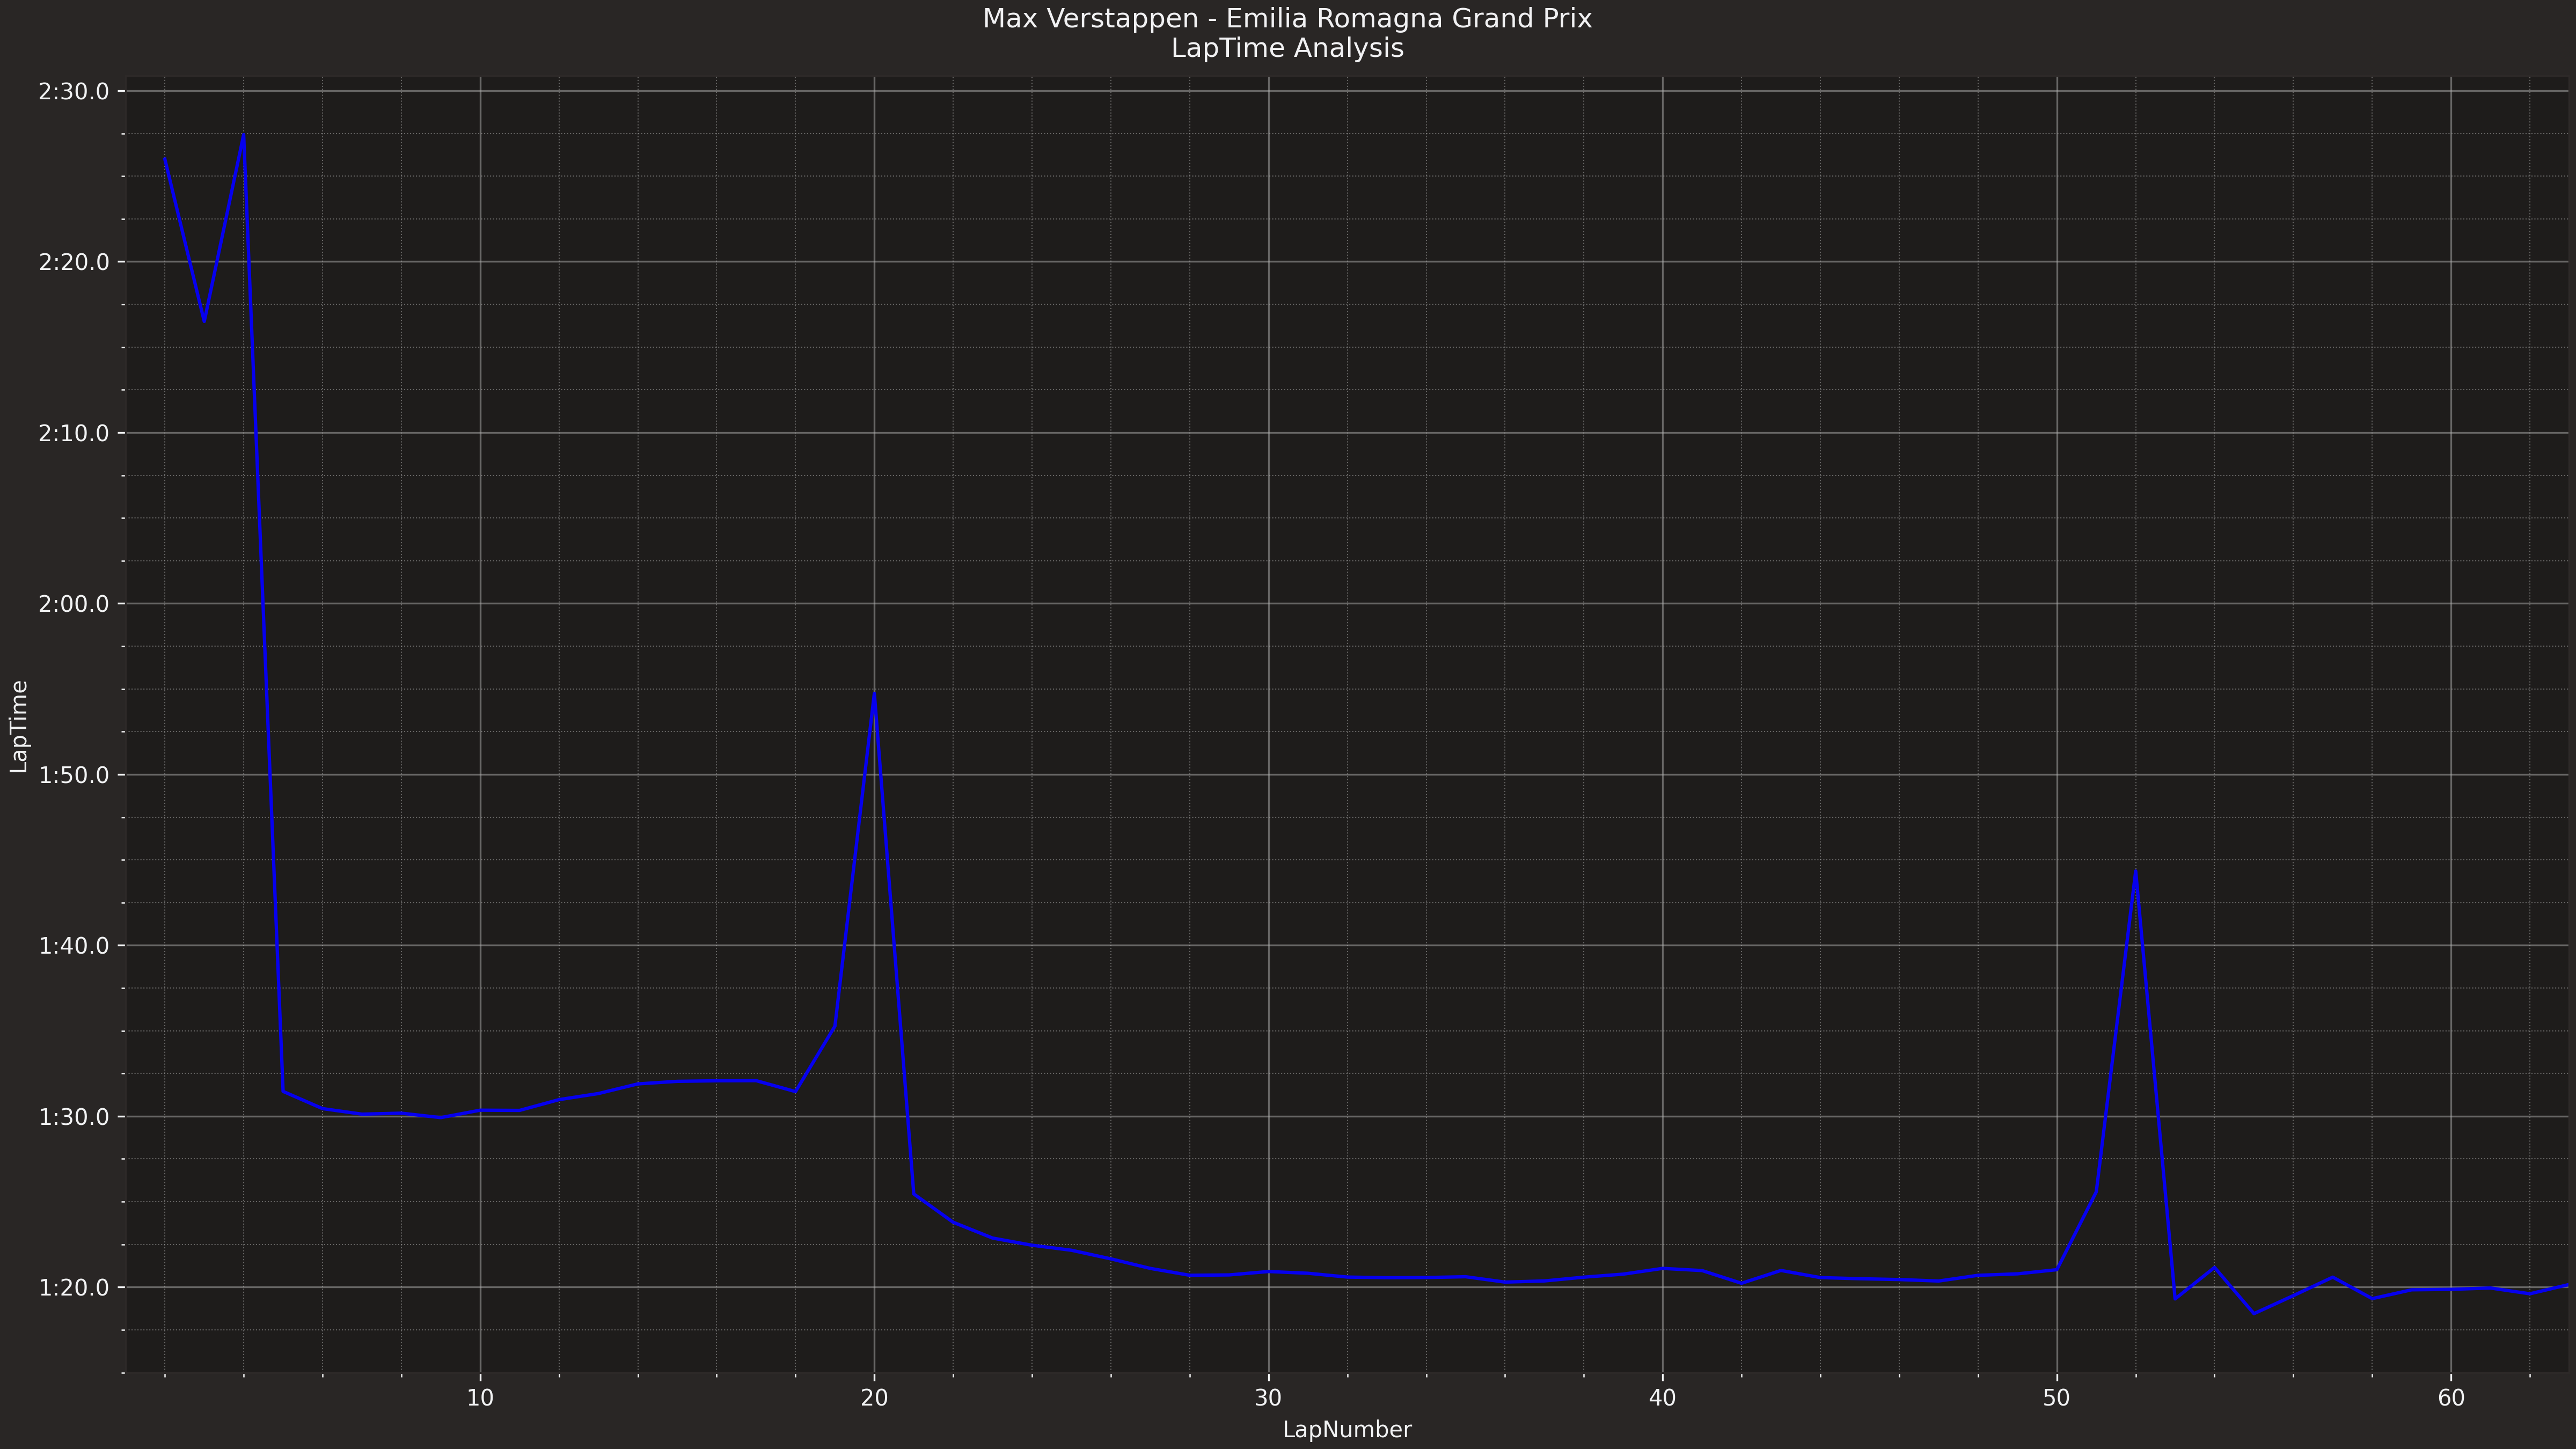Click the '1:20.0' y-axis tick label
The image size is (2576, 1449).
coord(74,1289)
